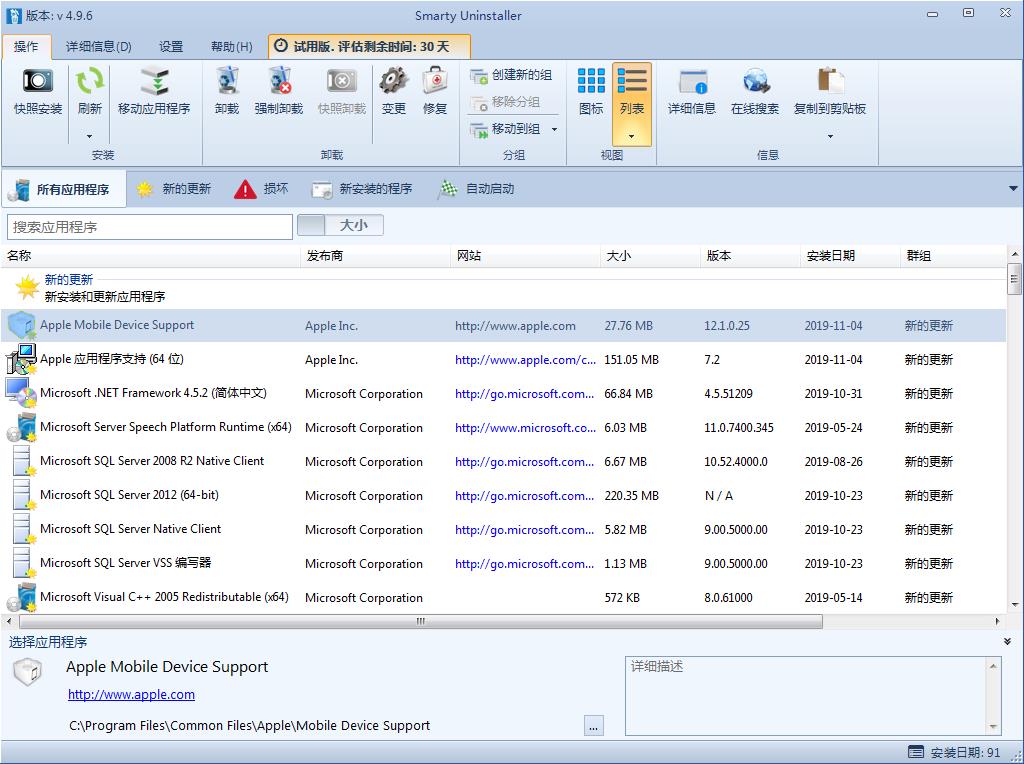
Task: Toggle the 大/小 icon size switch
Action: [340, 225]
